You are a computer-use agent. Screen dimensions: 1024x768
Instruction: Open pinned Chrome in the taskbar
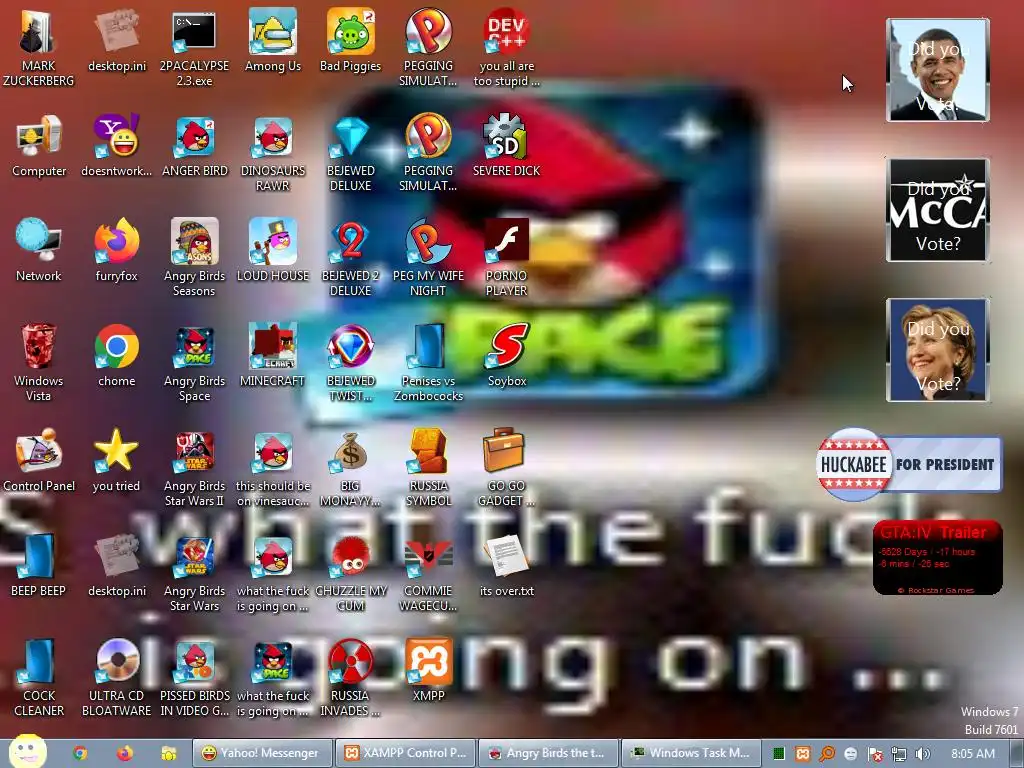[x=80, y=754]
